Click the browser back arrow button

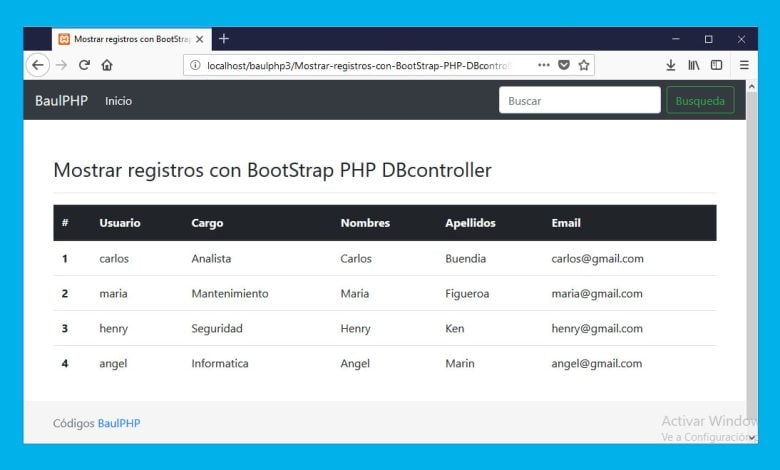coord(38,65)
